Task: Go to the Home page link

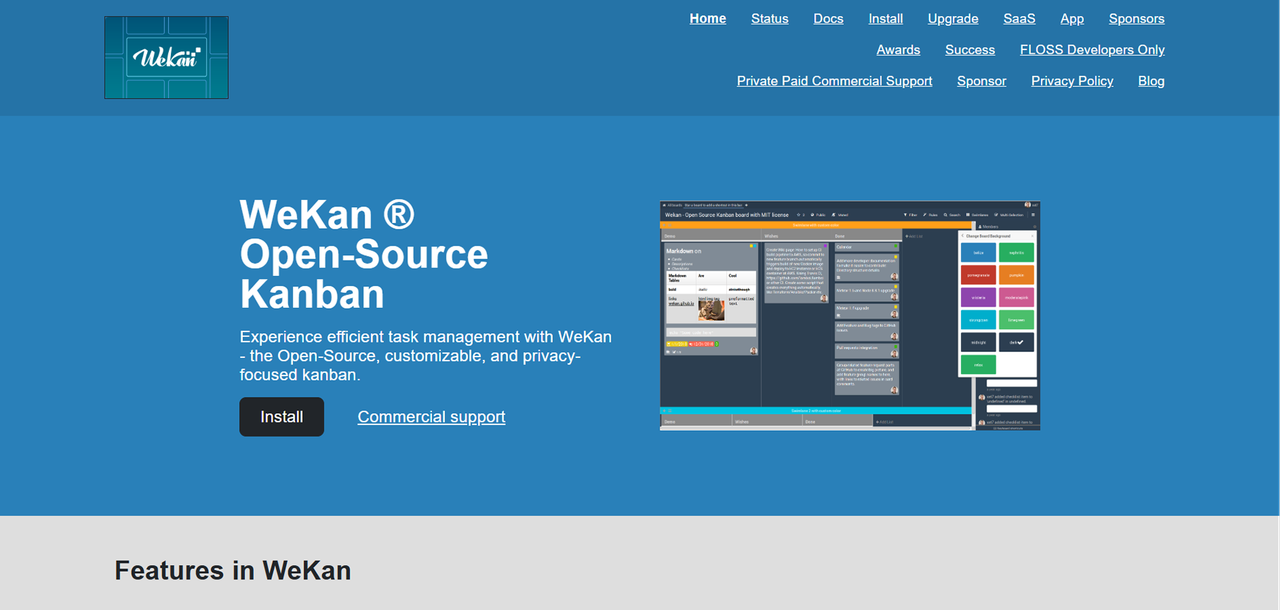Action: 708,18
